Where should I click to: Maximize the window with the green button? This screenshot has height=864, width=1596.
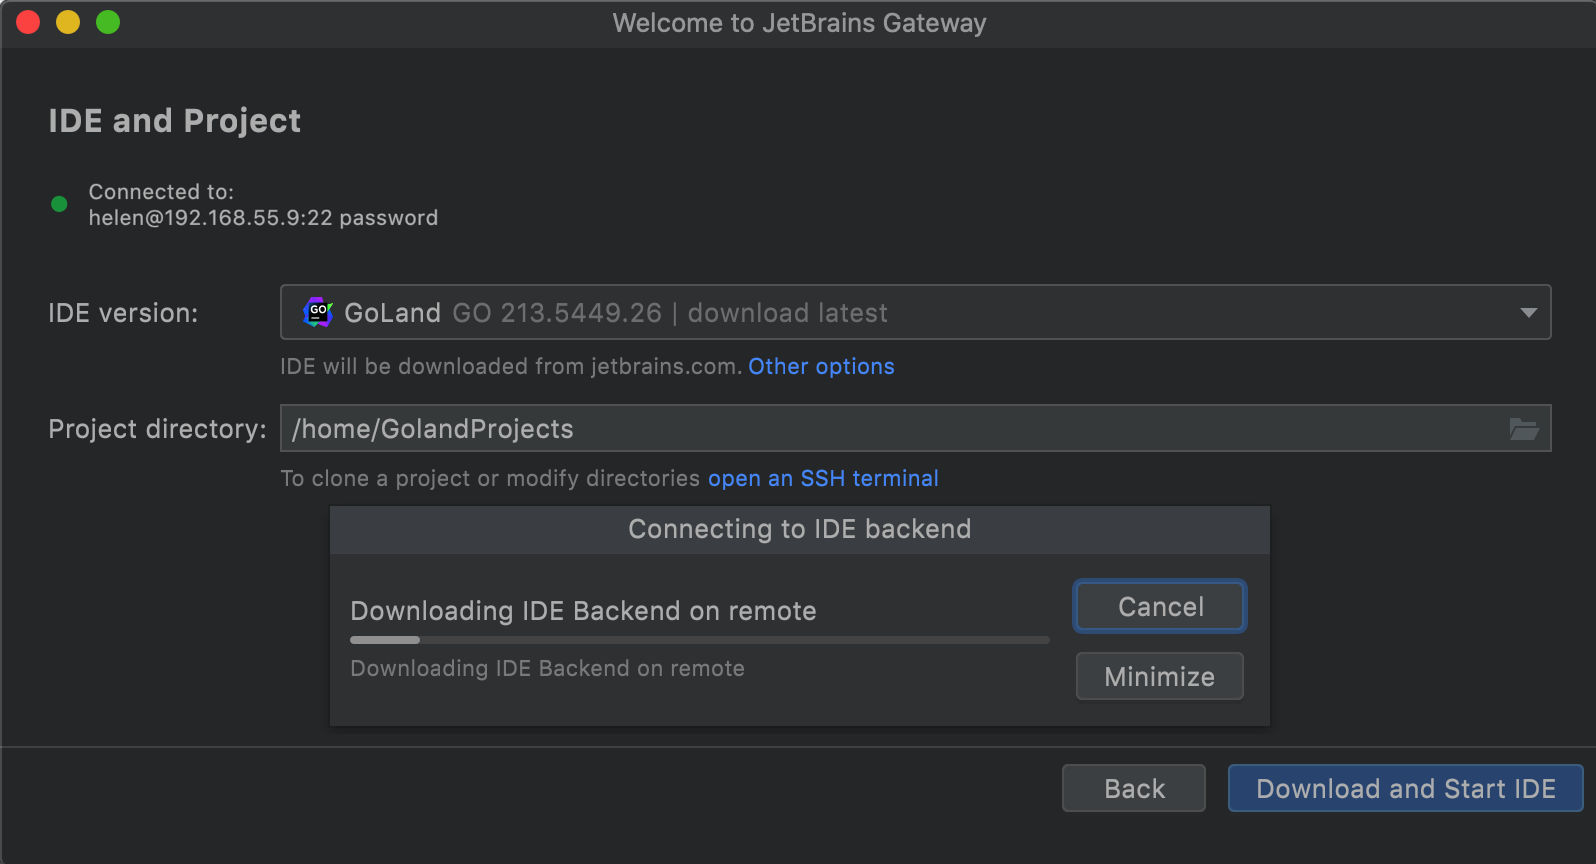click(108, 22)
